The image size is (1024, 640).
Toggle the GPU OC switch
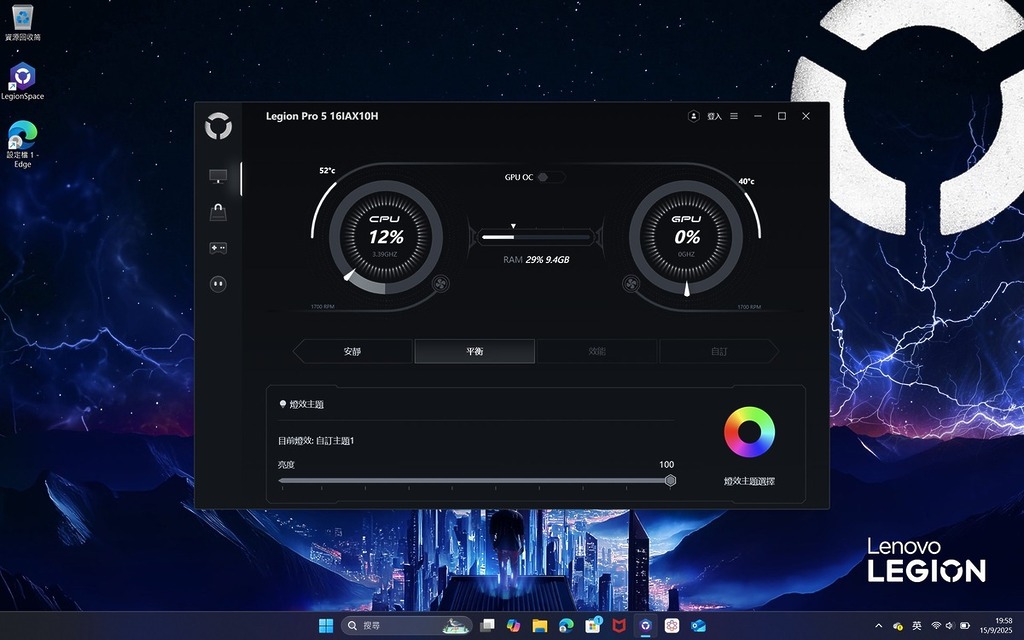tap(550, 177)
